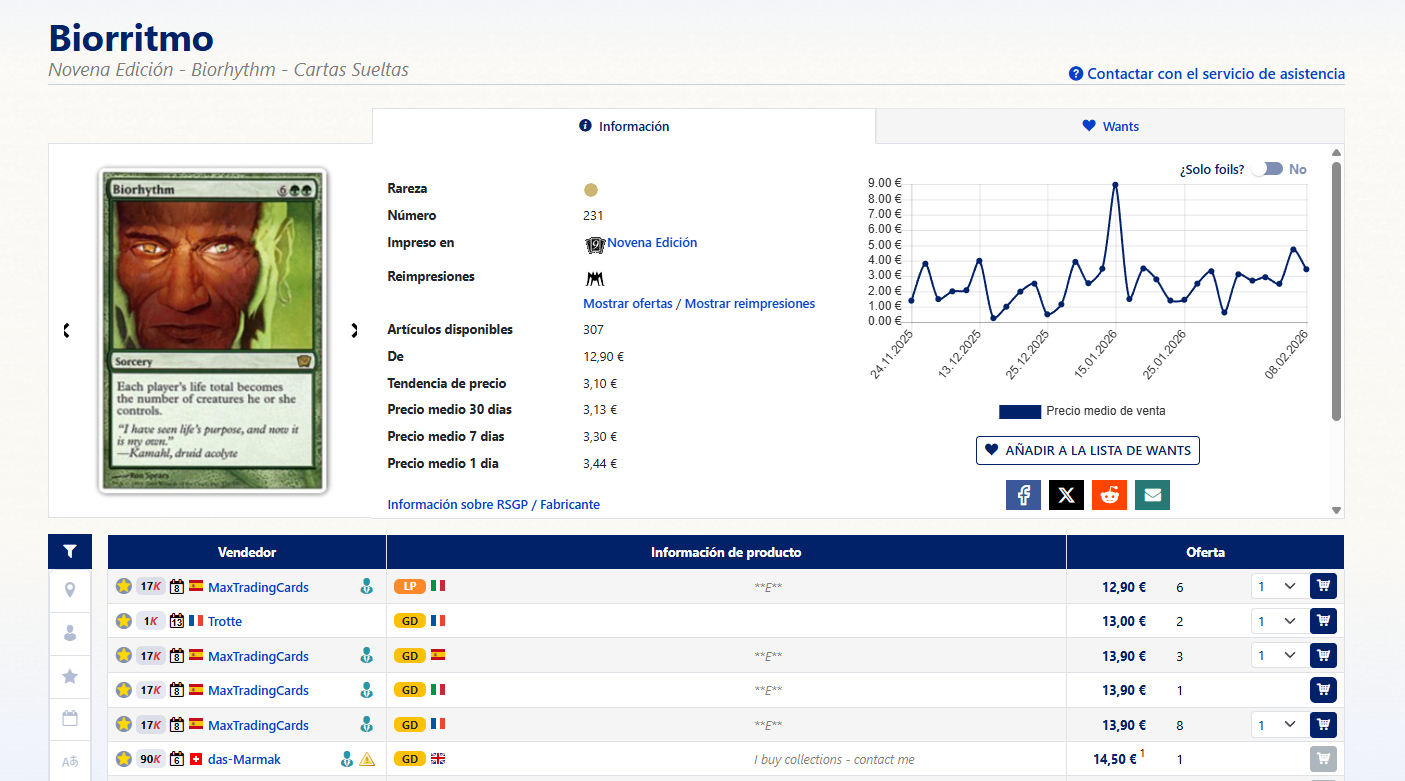
Task: Expand quantity selector for Trotte's offer
Action: [x=1277, y=621]
